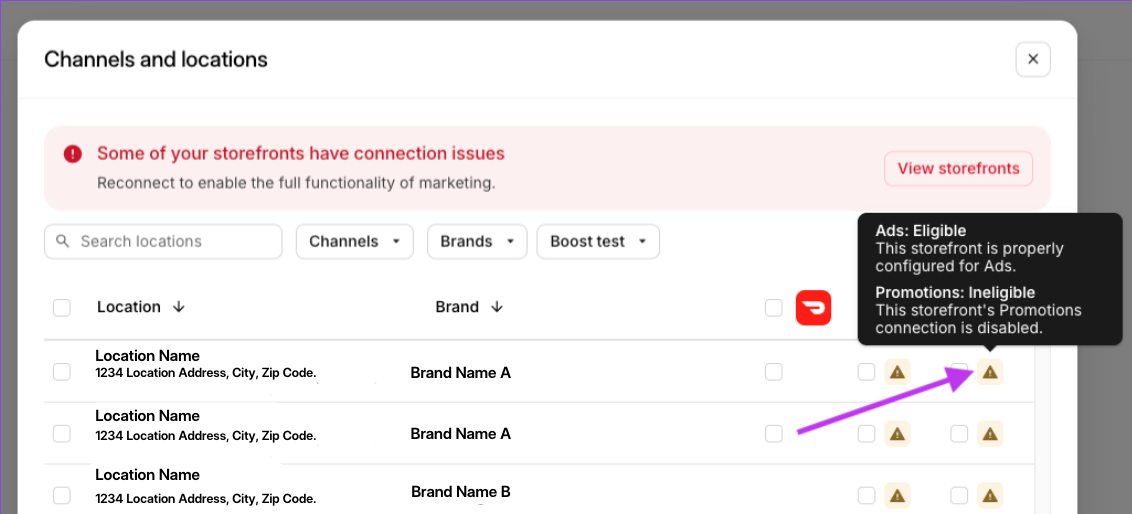The height and width of the screenshot is (514, 1132).
Task: Tick the select-all checkbox beside the Location header
Action: (x=62, y=308)
